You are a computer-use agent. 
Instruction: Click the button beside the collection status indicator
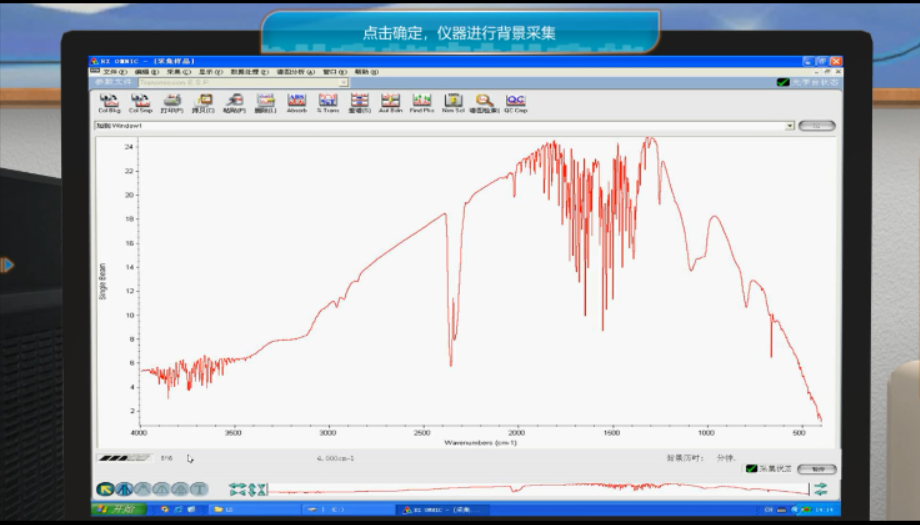816,468
